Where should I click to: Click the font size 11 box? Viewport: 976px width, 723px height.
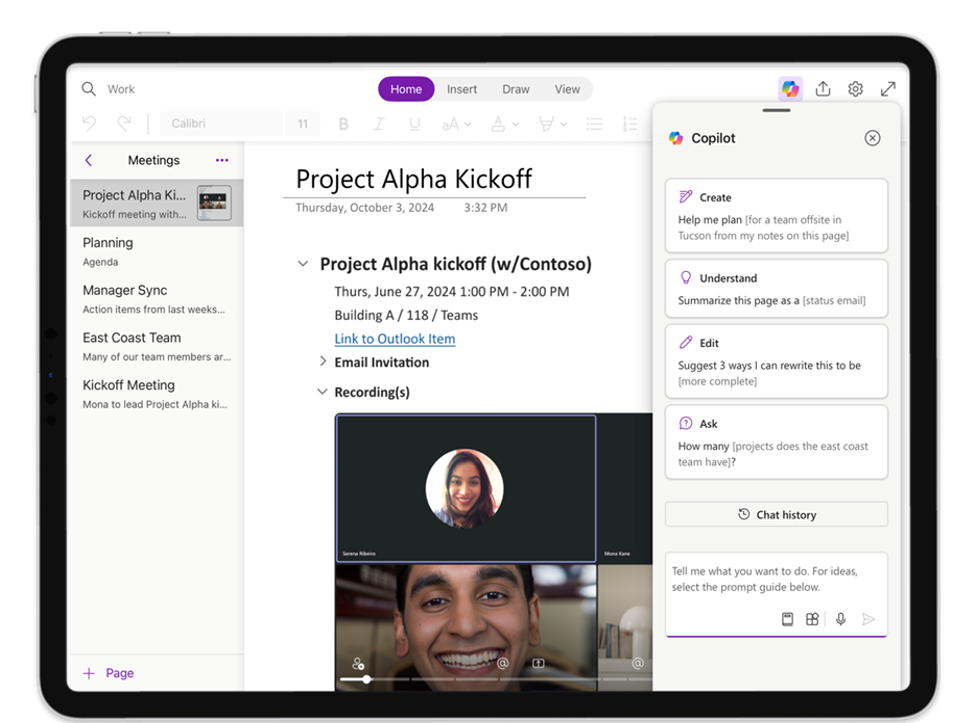pyautogui.click(x=303, y=124)
